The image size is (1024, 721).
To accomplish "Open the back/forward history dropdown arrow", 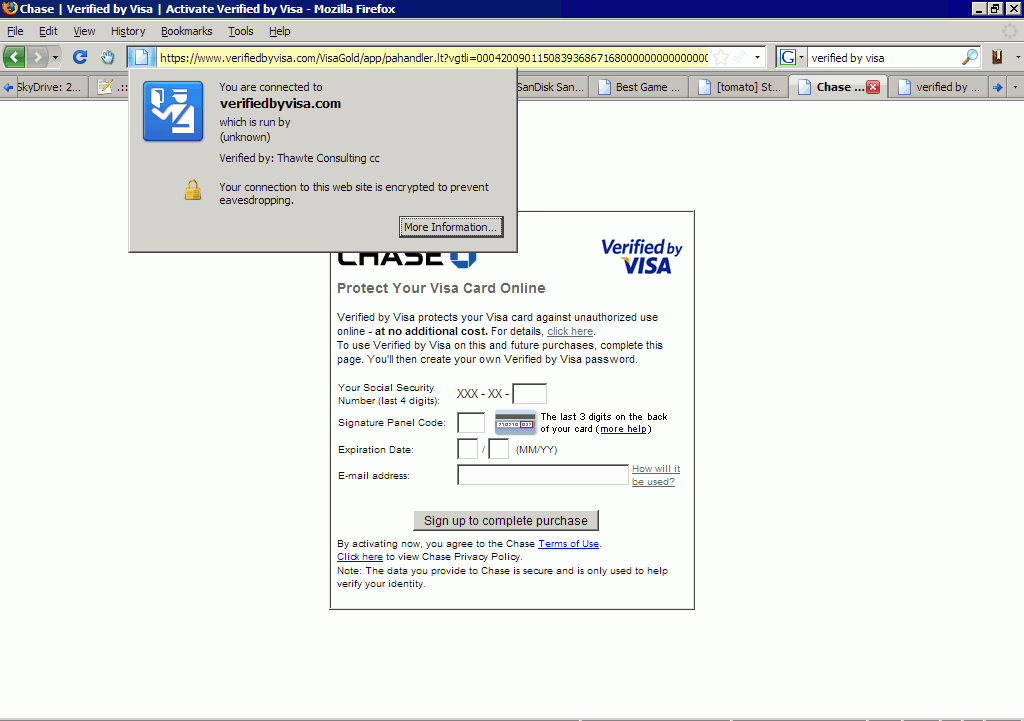I will [x=56, y=57].
